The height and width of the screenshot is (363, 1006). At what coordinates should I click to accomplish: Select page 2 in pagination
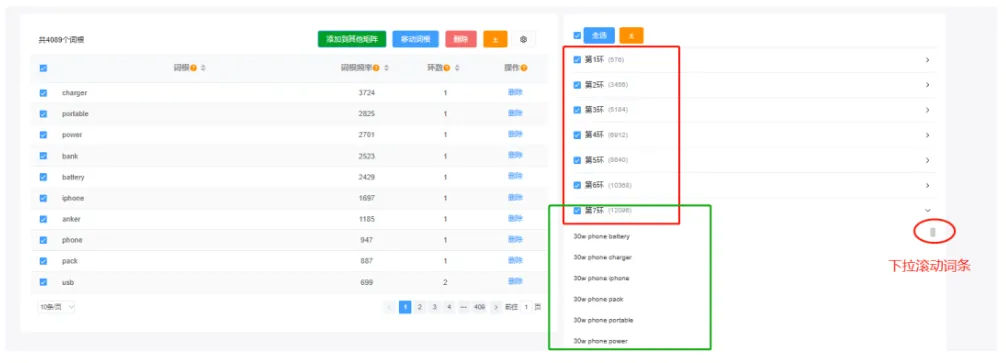[420, 307]
